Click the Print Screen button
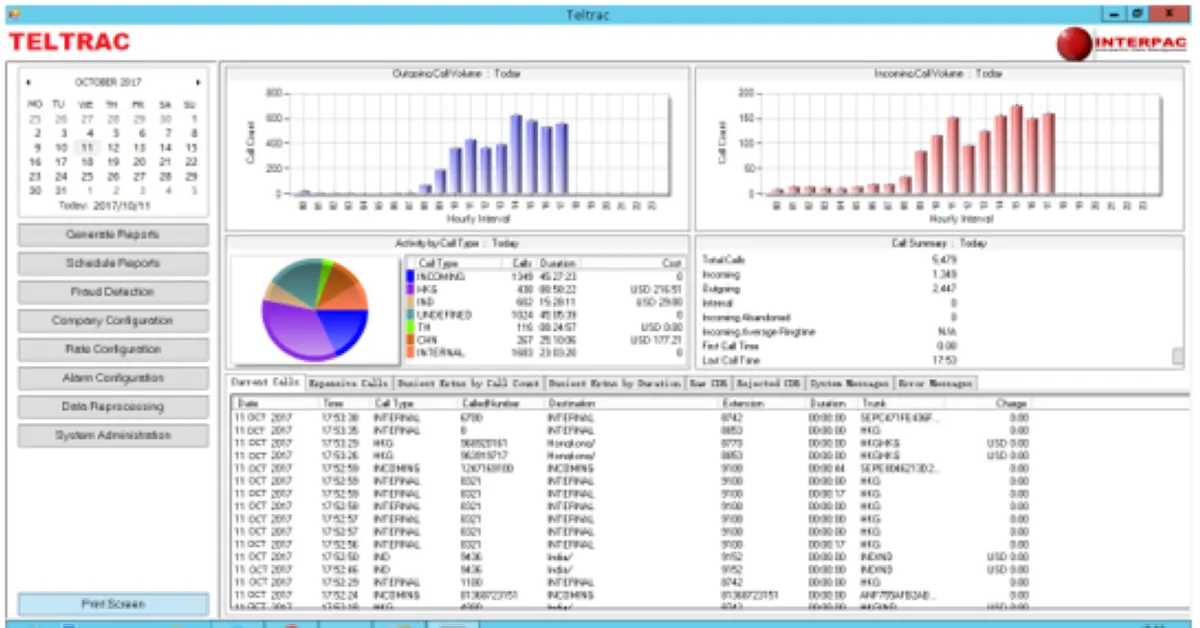The height and width of the screenshot is (628, 1200). coord(113,604)
